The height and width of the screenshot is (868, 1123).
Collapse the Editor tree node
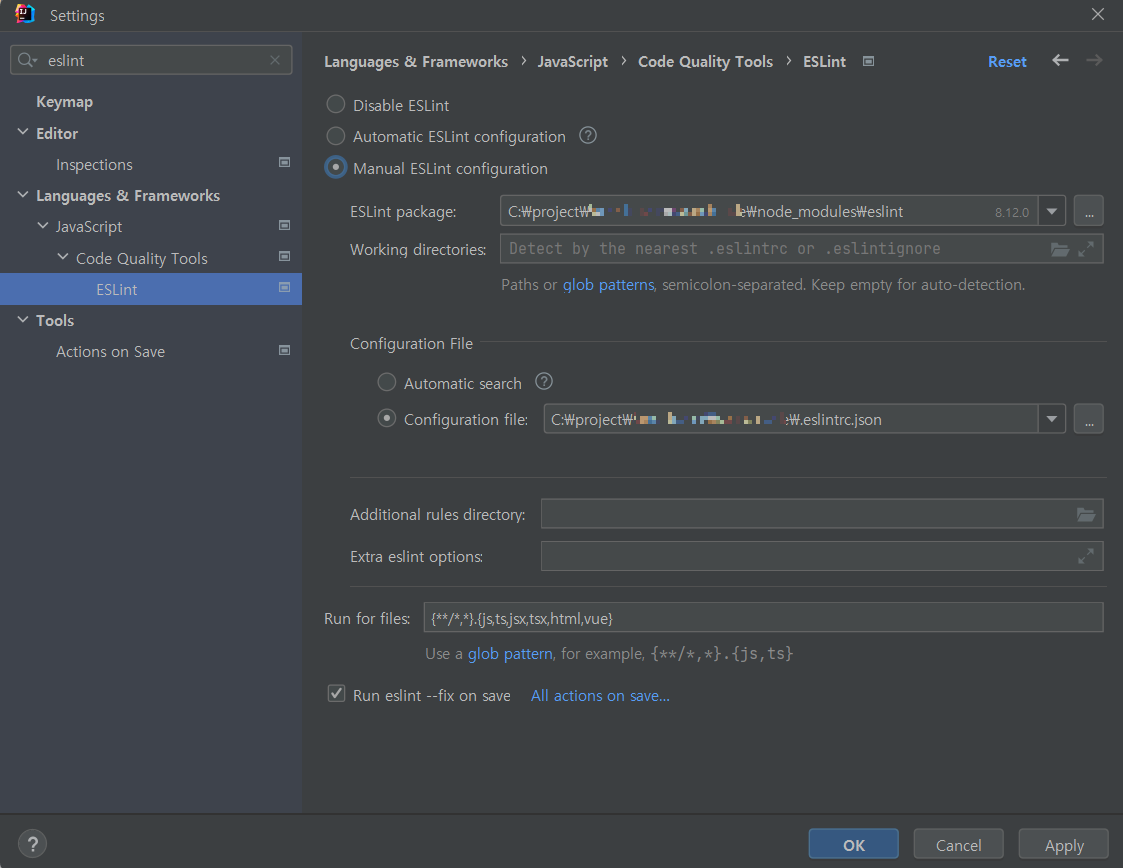point(23,132)
